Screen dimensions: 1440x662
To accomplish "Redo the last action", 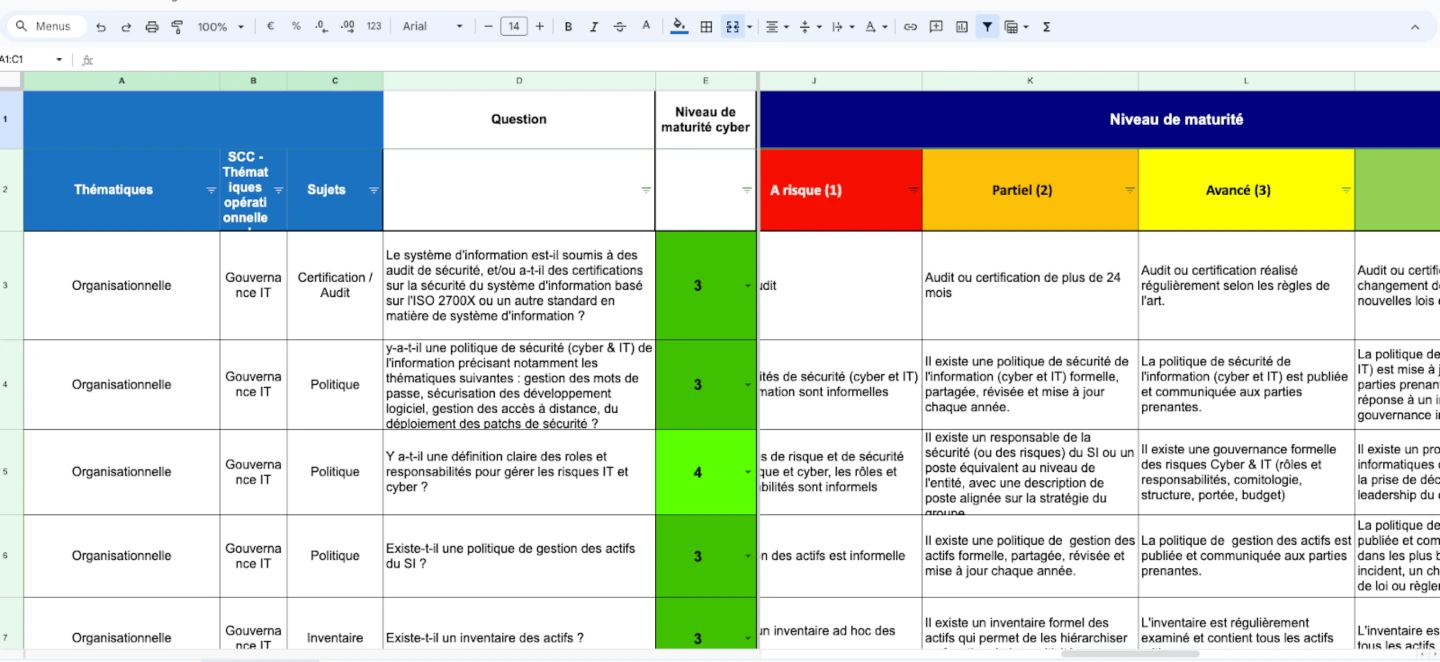I will click(x=126, y=27).
